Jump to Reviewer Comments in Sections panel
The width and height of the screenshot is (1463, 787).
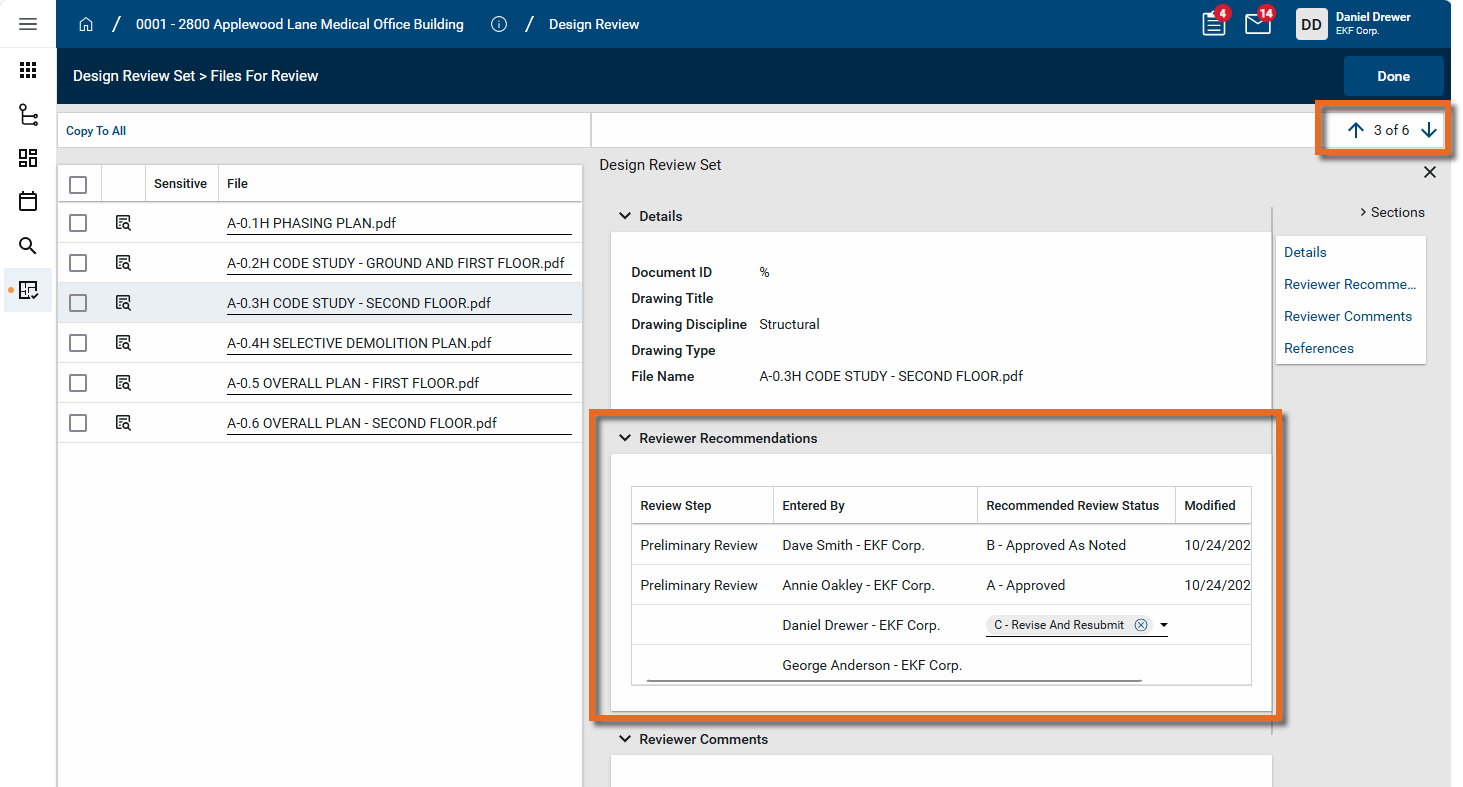1347,316
